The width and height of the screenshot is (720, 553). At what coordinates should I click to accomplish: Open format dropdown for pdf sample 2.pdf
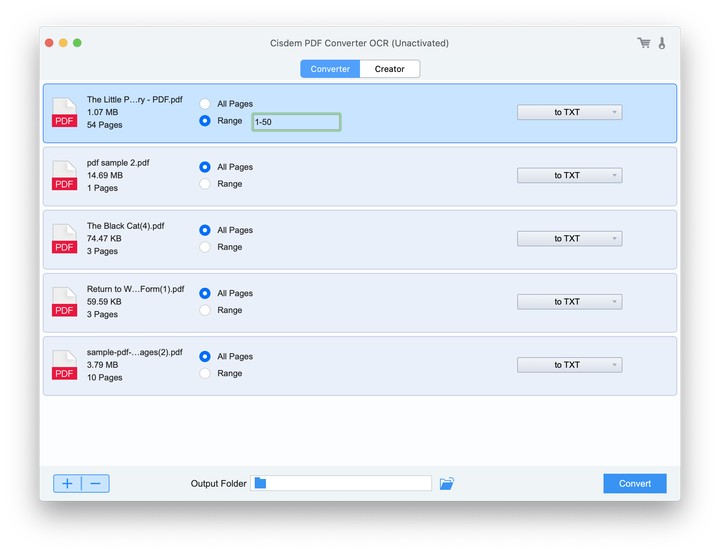point(569,175)
